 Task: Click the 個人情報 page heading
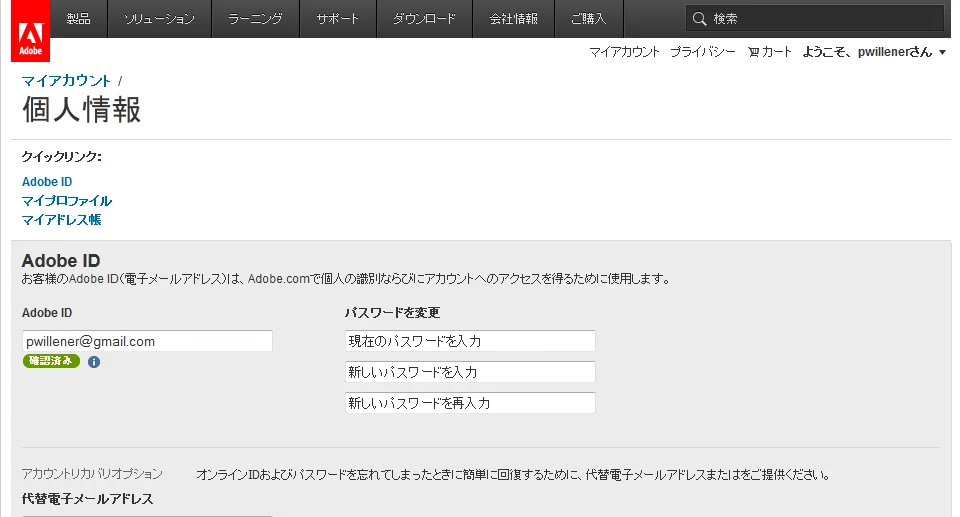[81, 110]
